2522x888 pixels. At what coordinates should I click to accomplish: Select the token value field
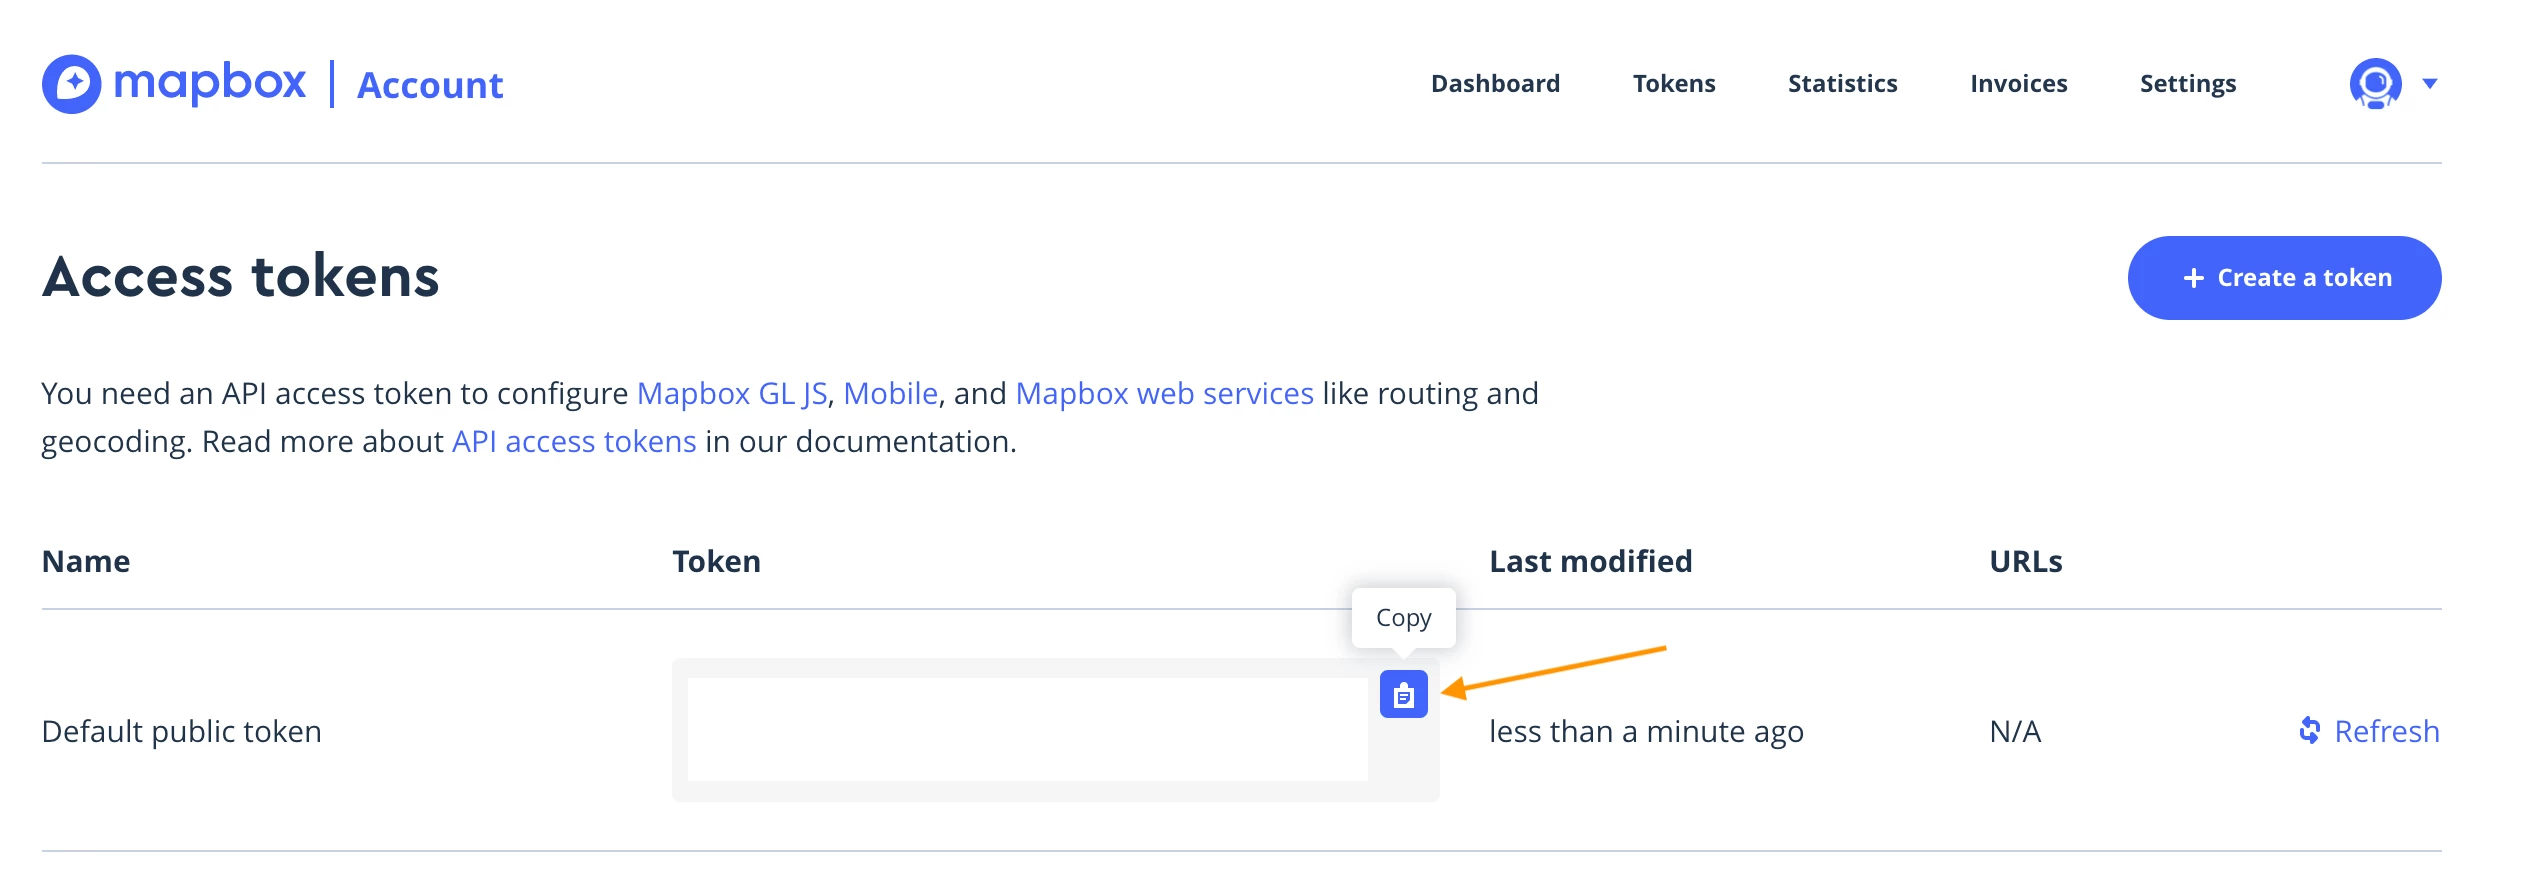(x=1027, y=730)
